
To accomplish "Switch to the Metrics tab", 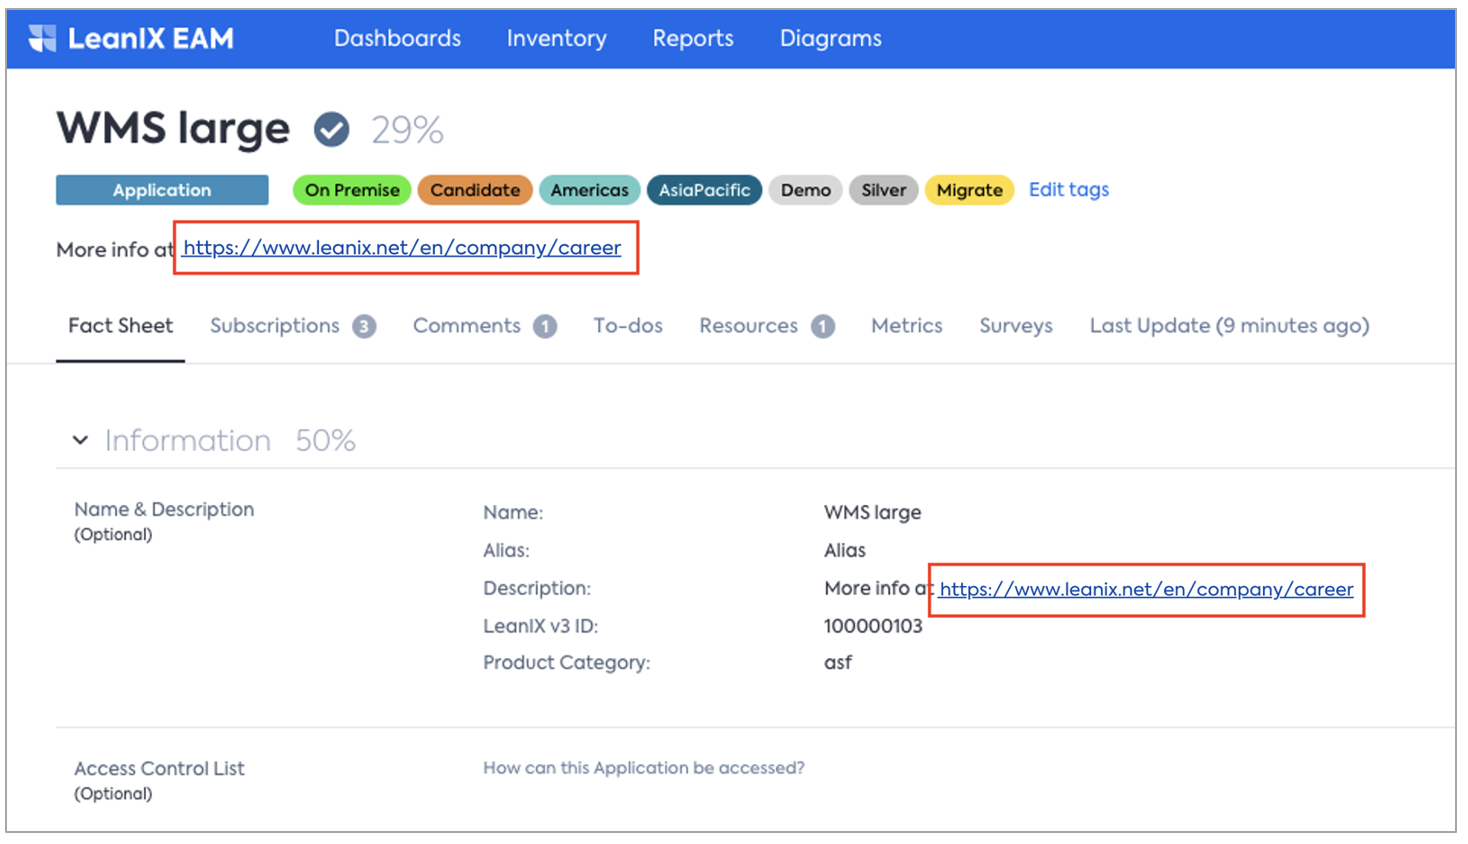I will [x=906, y=326].
